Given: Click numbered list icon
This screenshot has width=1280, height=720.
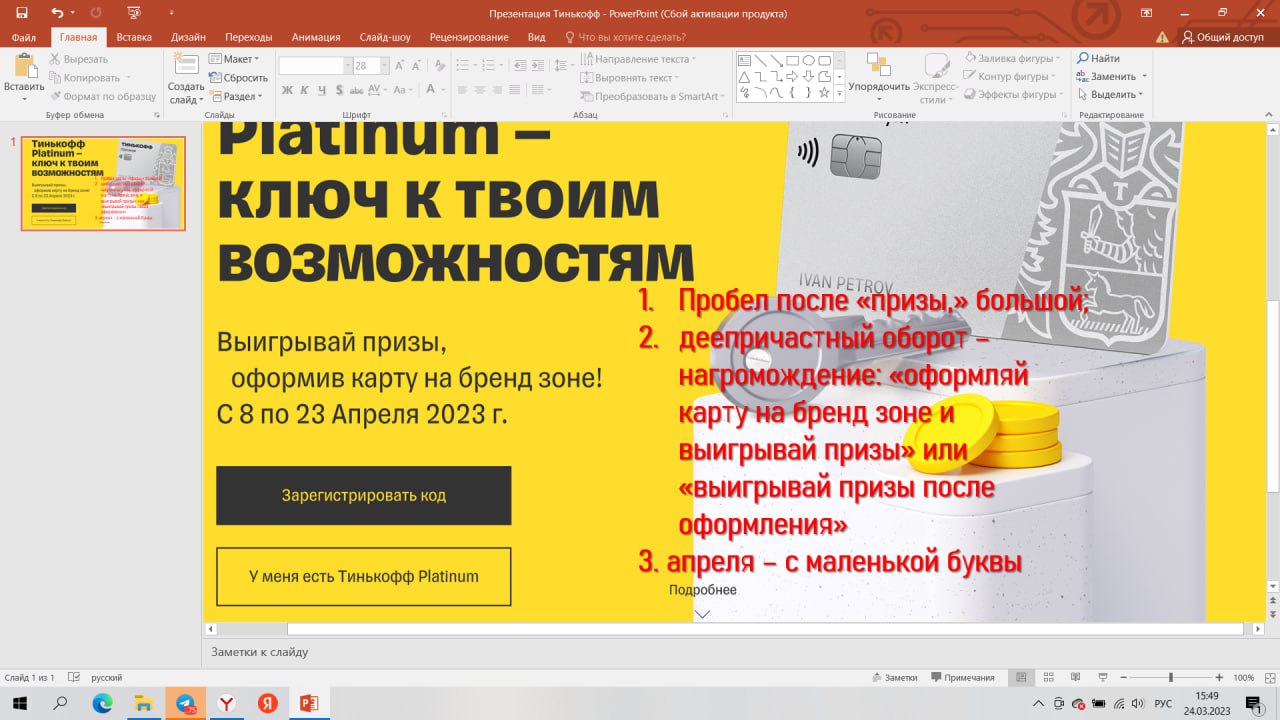Looking at the screenshot, I should [x=488, y=65].
